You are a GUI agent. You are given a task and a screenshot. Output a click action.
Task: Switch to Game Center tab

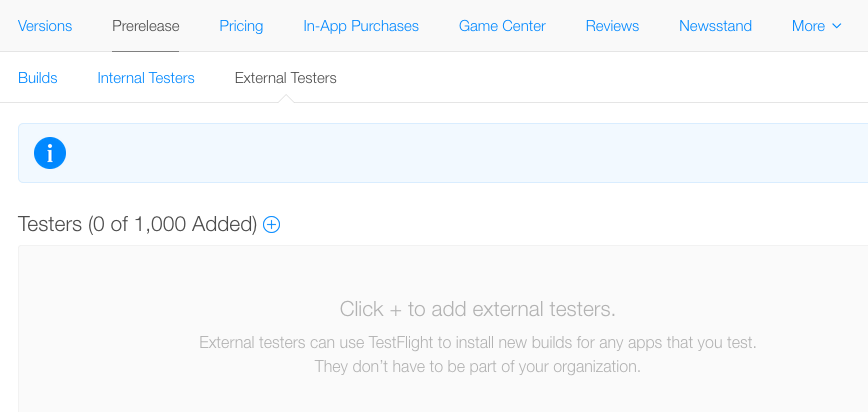[502, 26]
